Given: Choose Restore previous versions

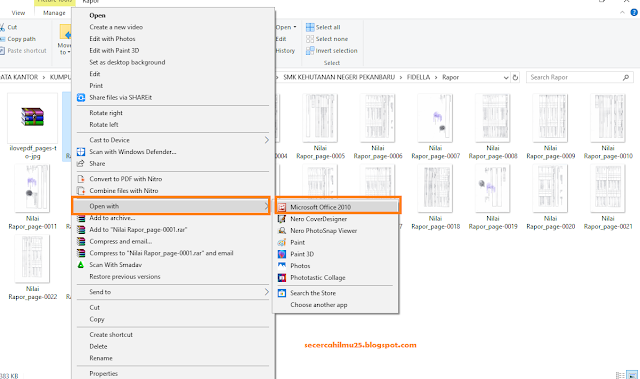Looking at the screenshot, I should [124, 277].
